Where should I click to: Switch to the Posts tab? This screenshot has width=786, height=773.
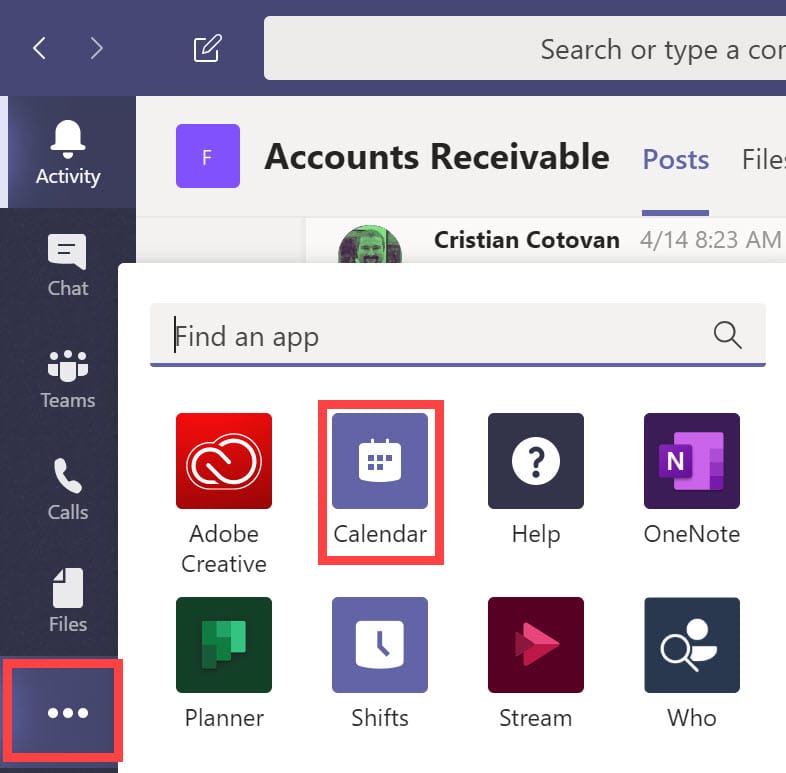[675, 159]
